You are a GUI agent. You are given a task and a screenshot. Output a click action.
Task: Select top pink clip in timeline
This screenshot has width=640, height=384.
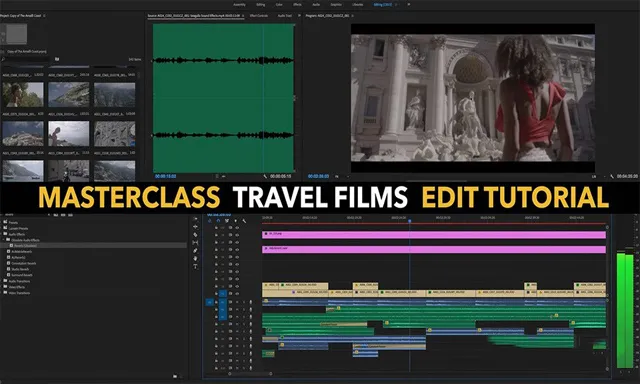[x=434, y=235]
